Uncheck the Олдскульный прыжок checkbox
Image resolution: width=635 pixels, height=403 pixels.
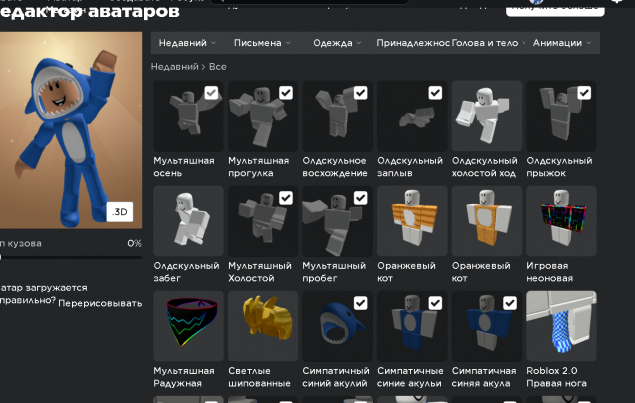(584, 93)
